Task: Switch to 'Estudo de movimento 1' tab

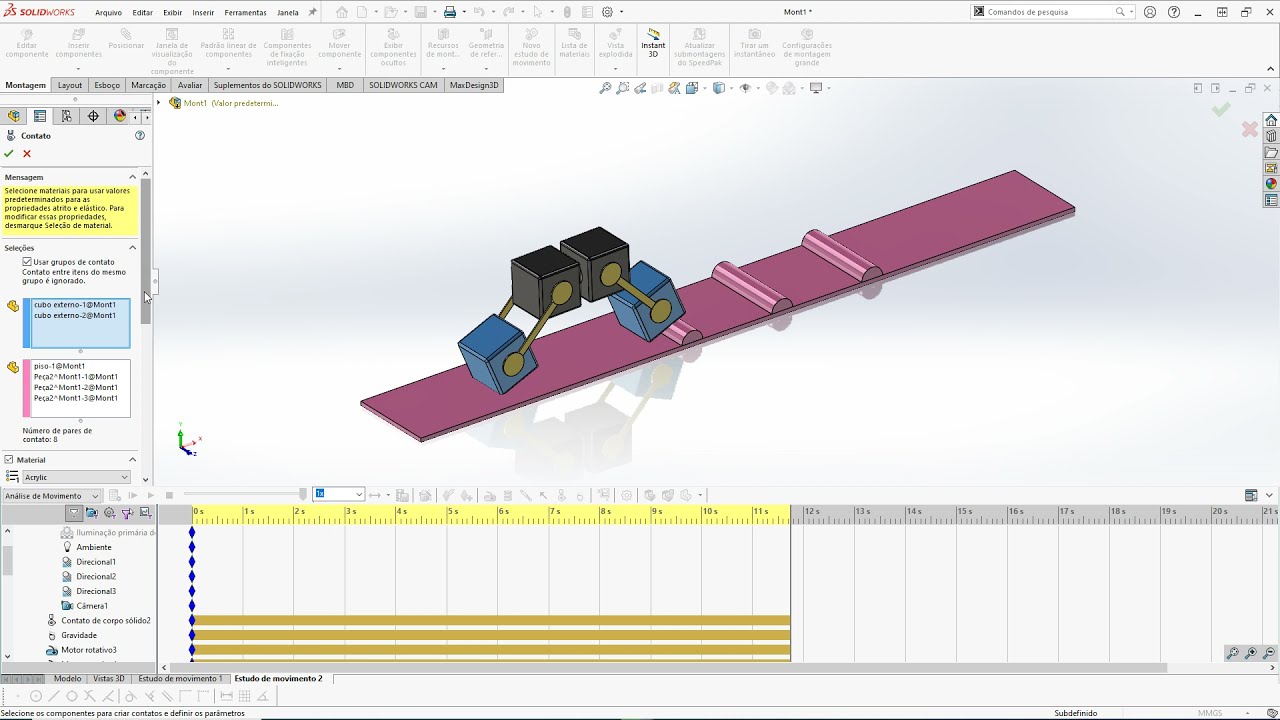Action: pos(180,679)
